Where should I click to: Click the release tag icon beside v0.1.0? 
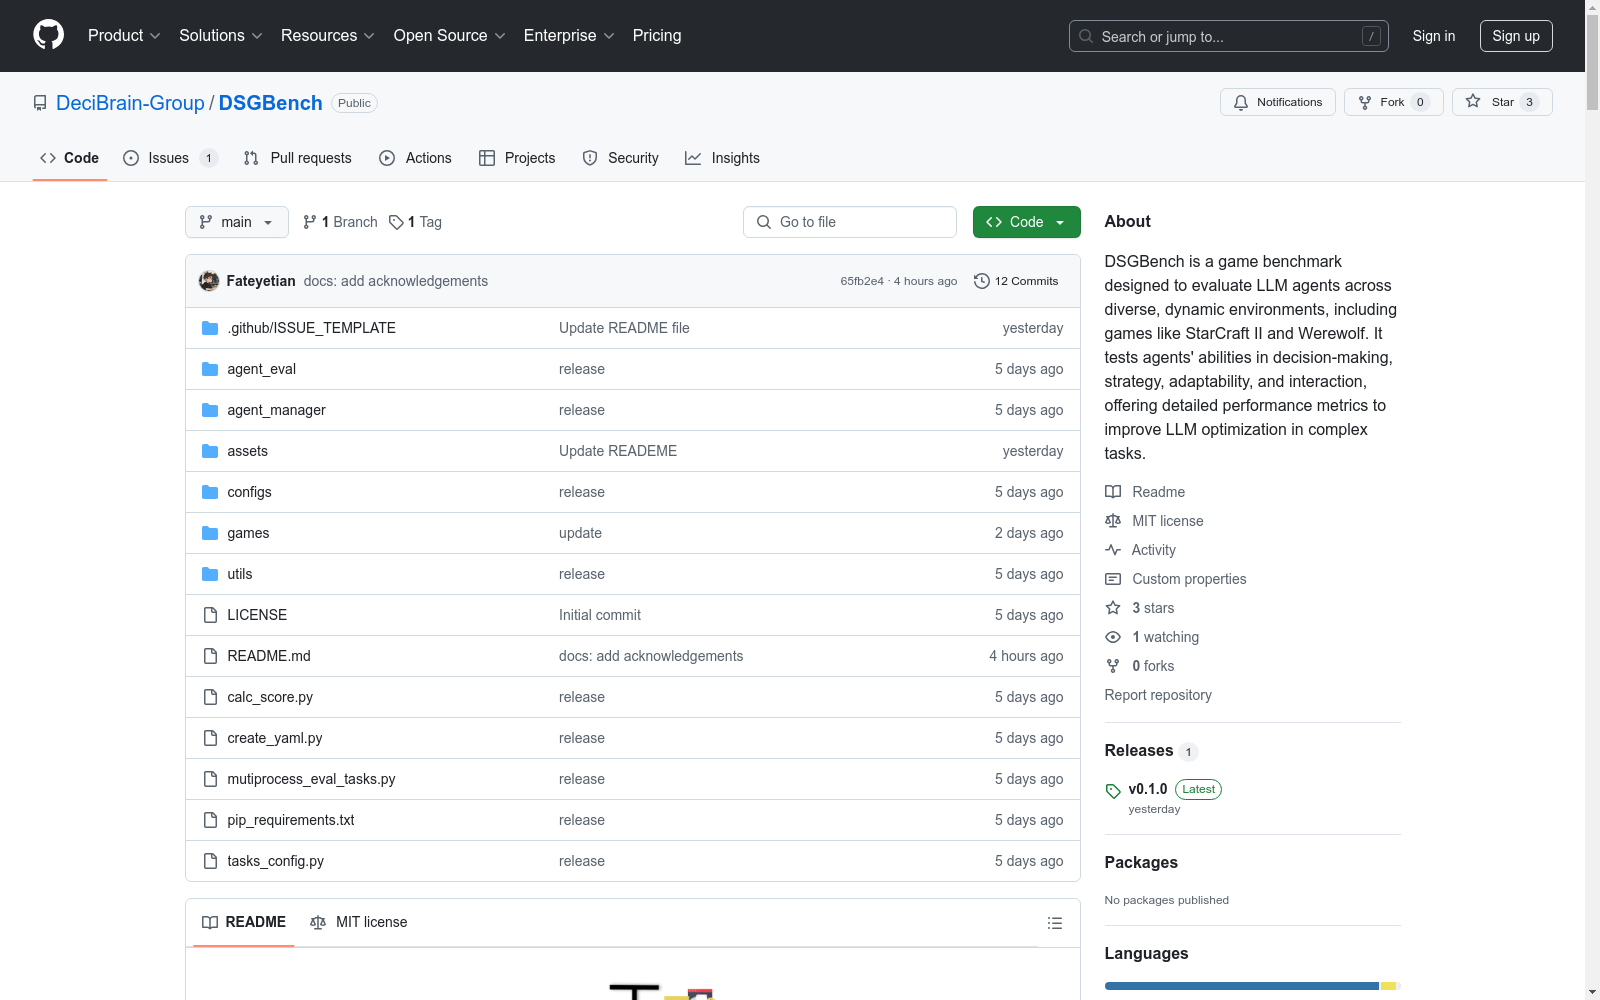pos(1113,791)
